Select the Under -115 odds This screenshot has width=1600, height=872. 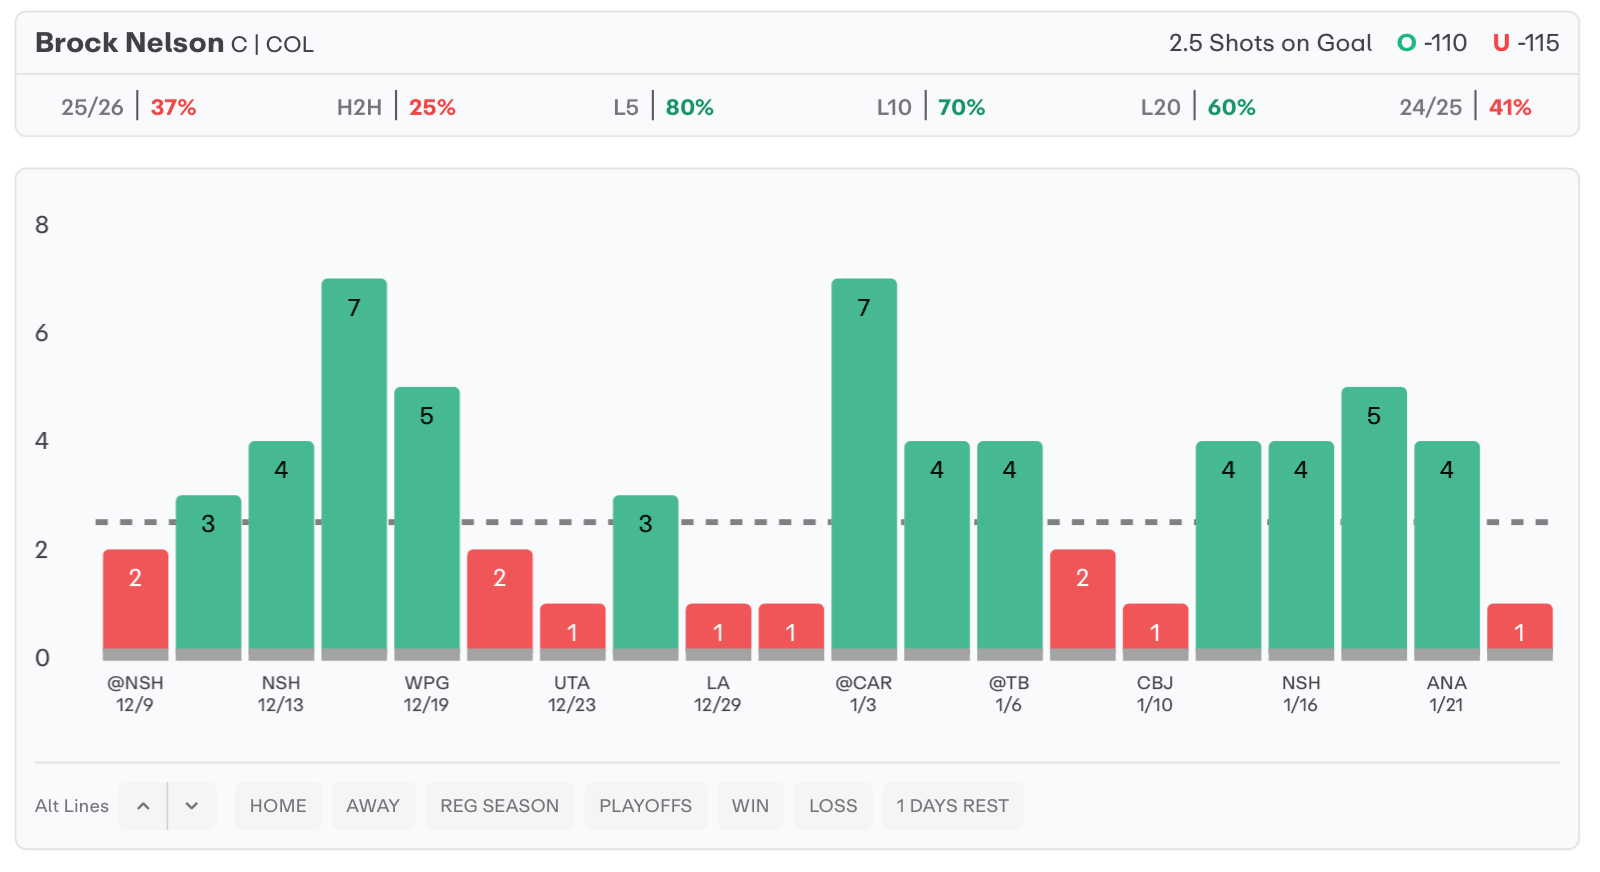point(1526,43)
